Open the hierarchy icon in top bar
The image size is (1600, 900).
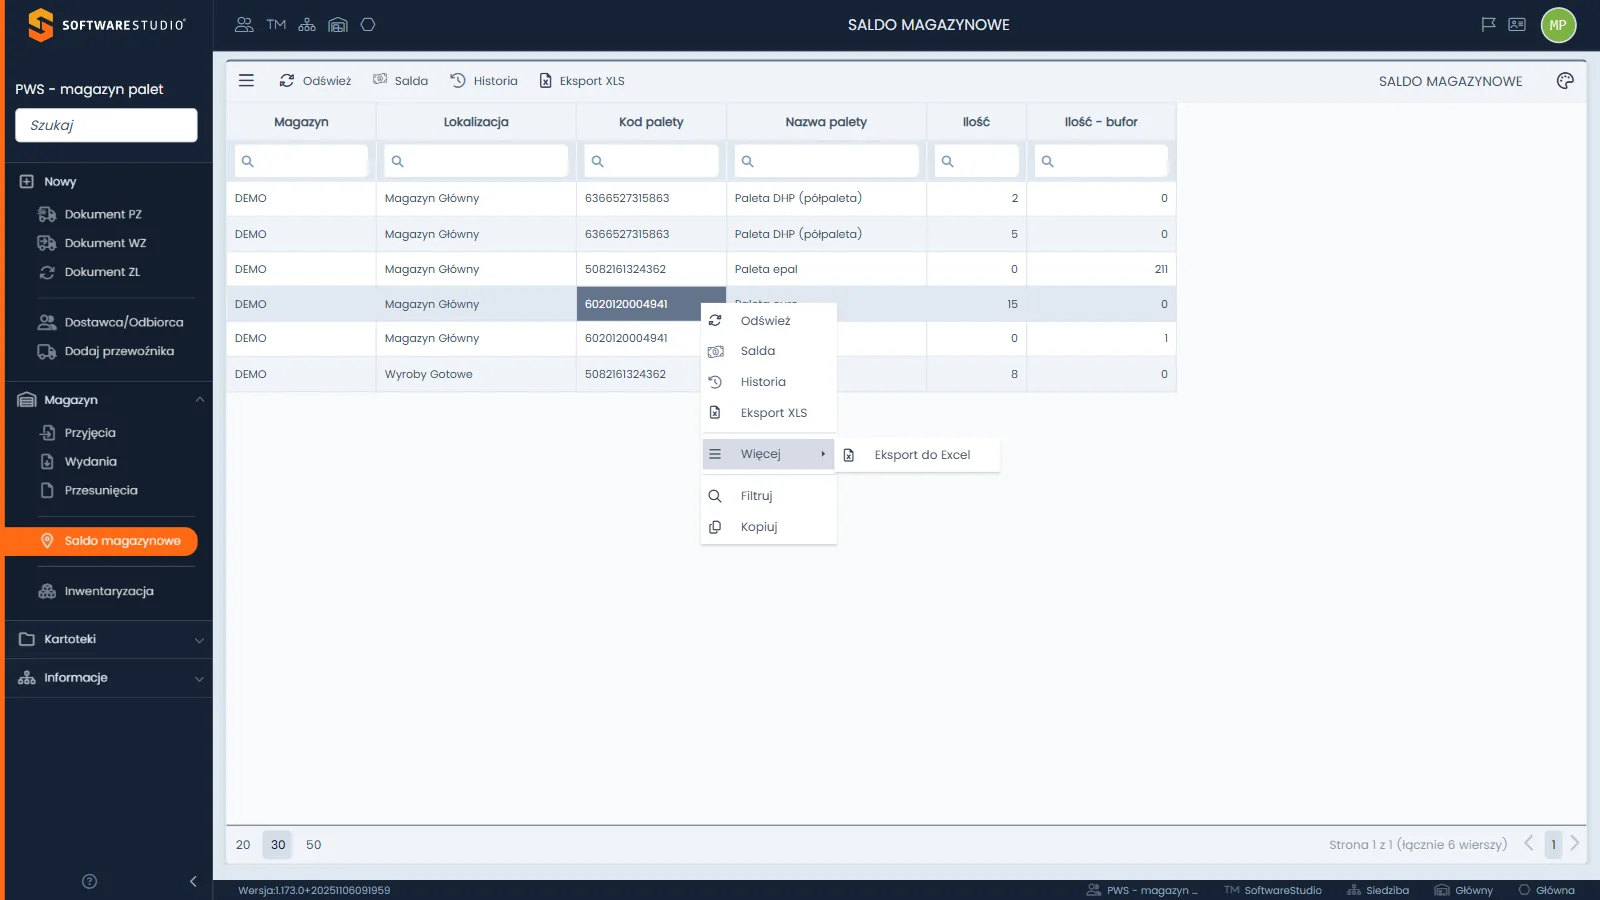[x=307, y=25]
